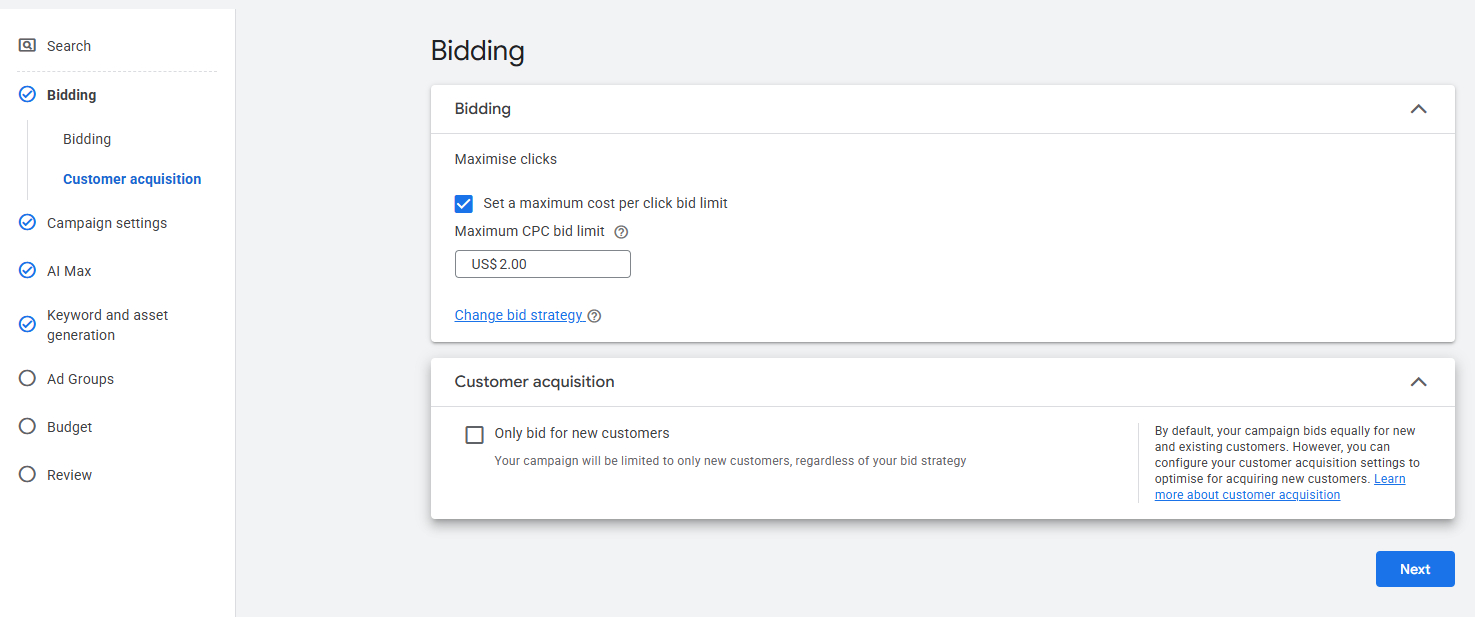Go to Campaign settings step
This screenshot has height=617, width=1475.
coord(107,223)
